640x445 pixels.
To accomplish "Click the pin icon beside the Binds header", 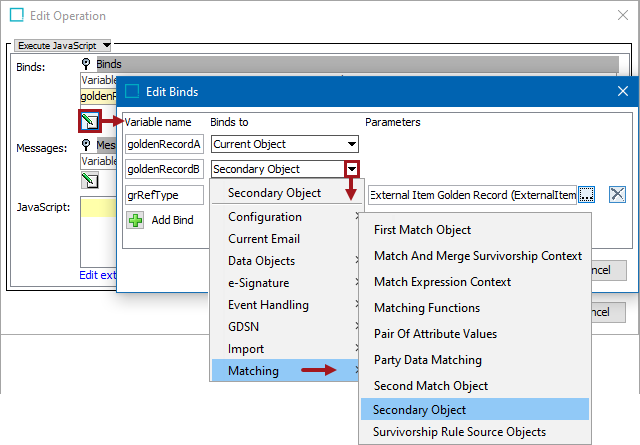I will pos(86,64).
